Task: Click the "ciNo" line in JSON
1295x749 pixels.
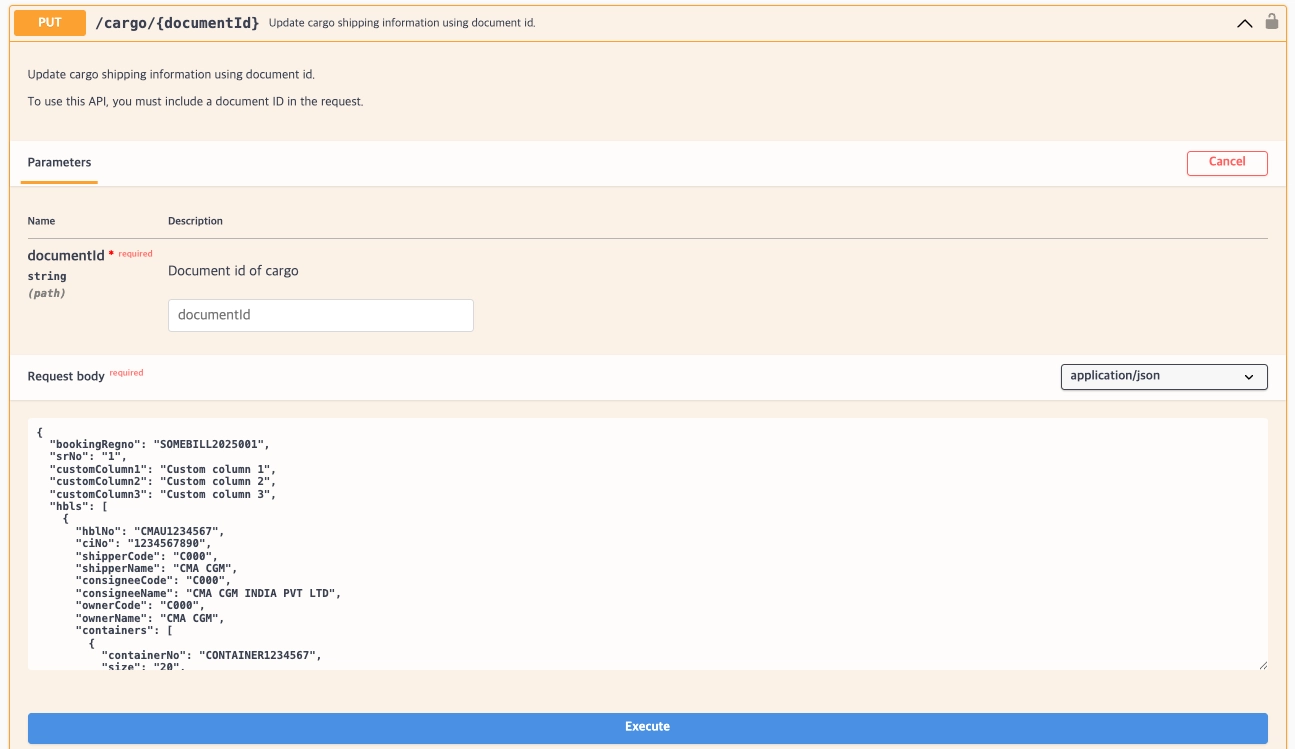Action: [144, 544]
